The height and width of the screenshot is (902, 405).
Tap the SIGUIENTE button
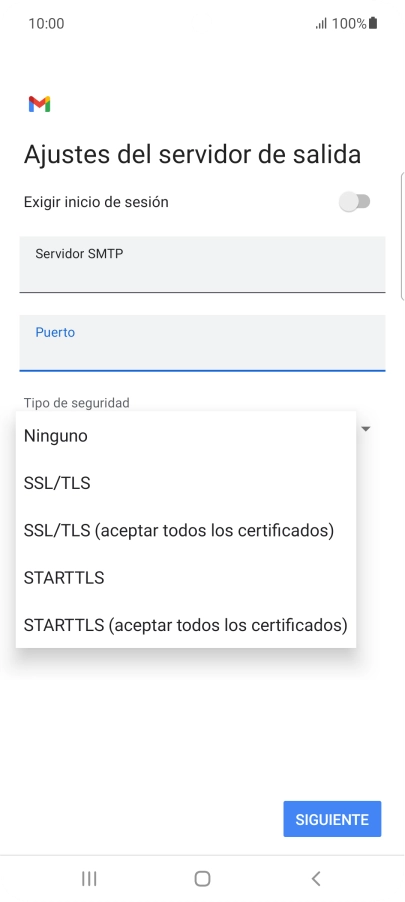332,819
